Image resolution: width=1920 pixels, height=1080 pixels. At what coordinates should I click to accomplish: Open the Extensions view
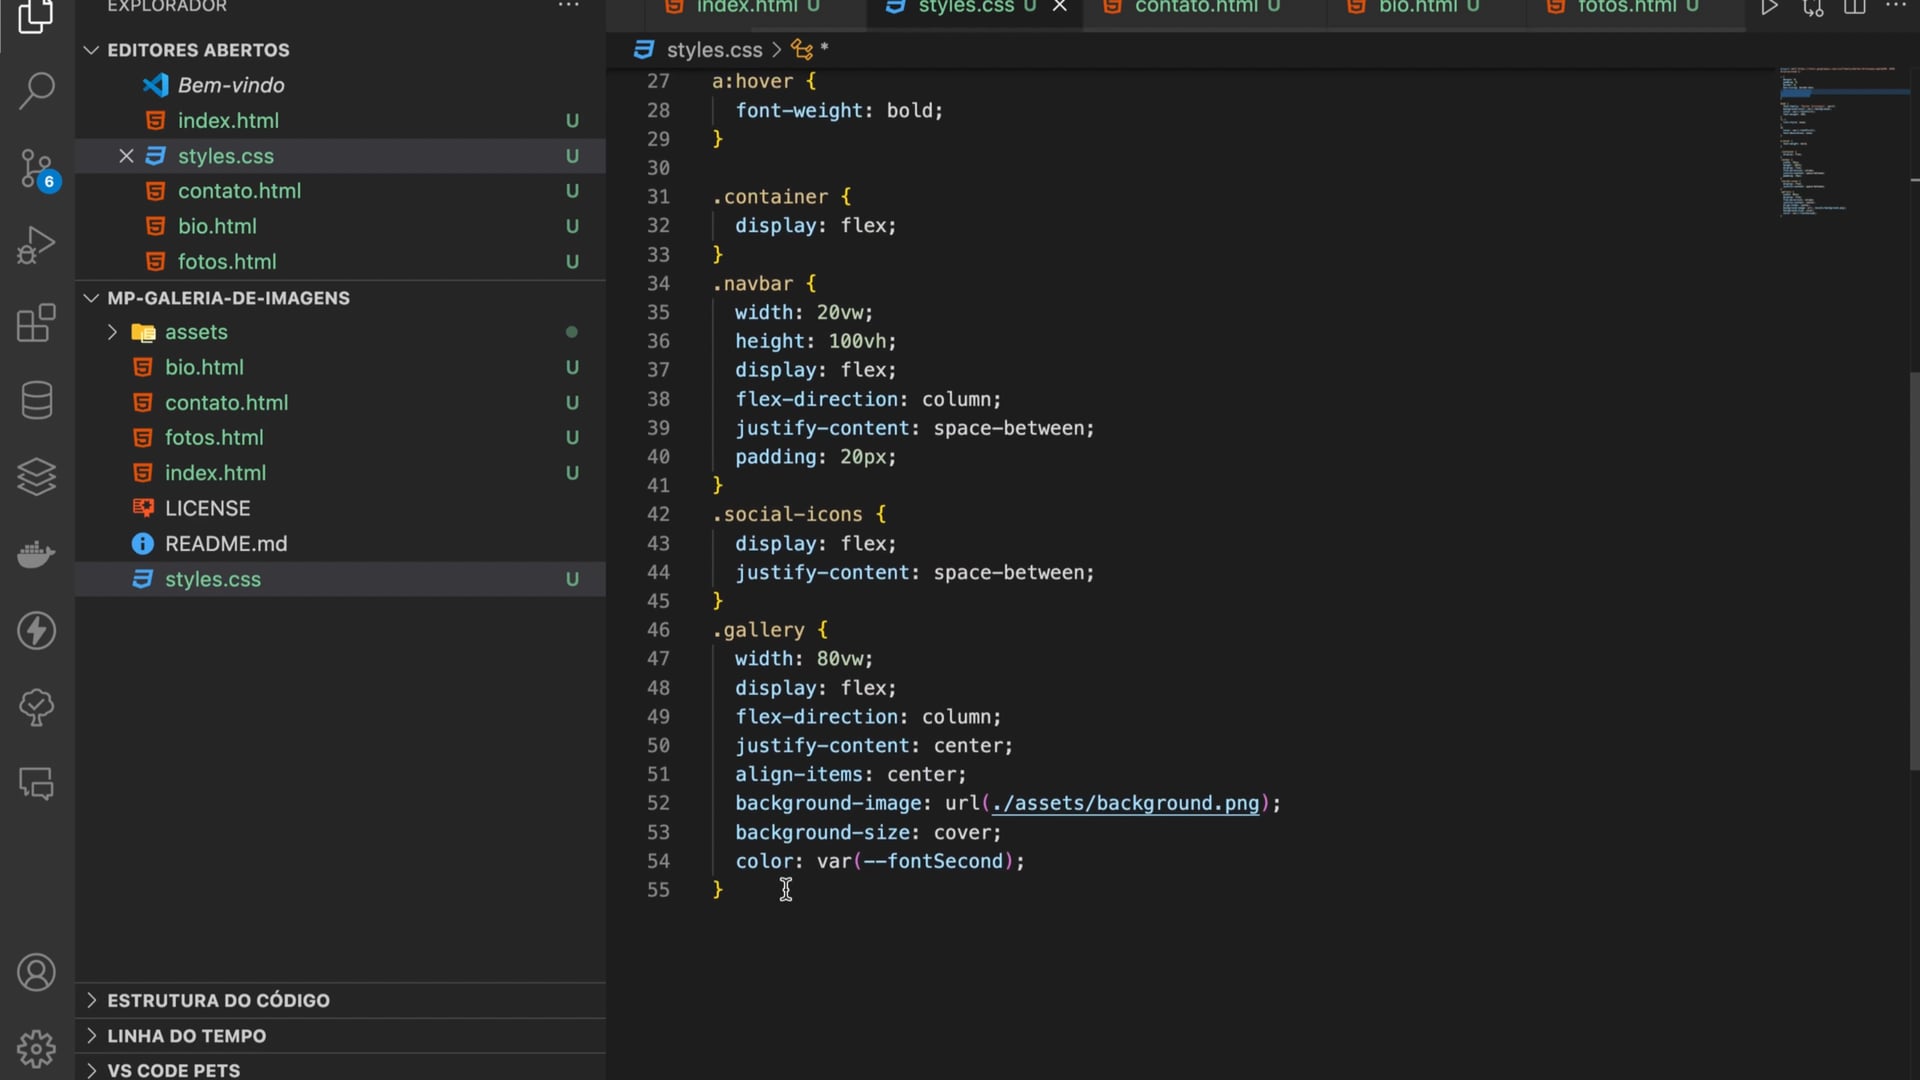click(x=37, y=323)
